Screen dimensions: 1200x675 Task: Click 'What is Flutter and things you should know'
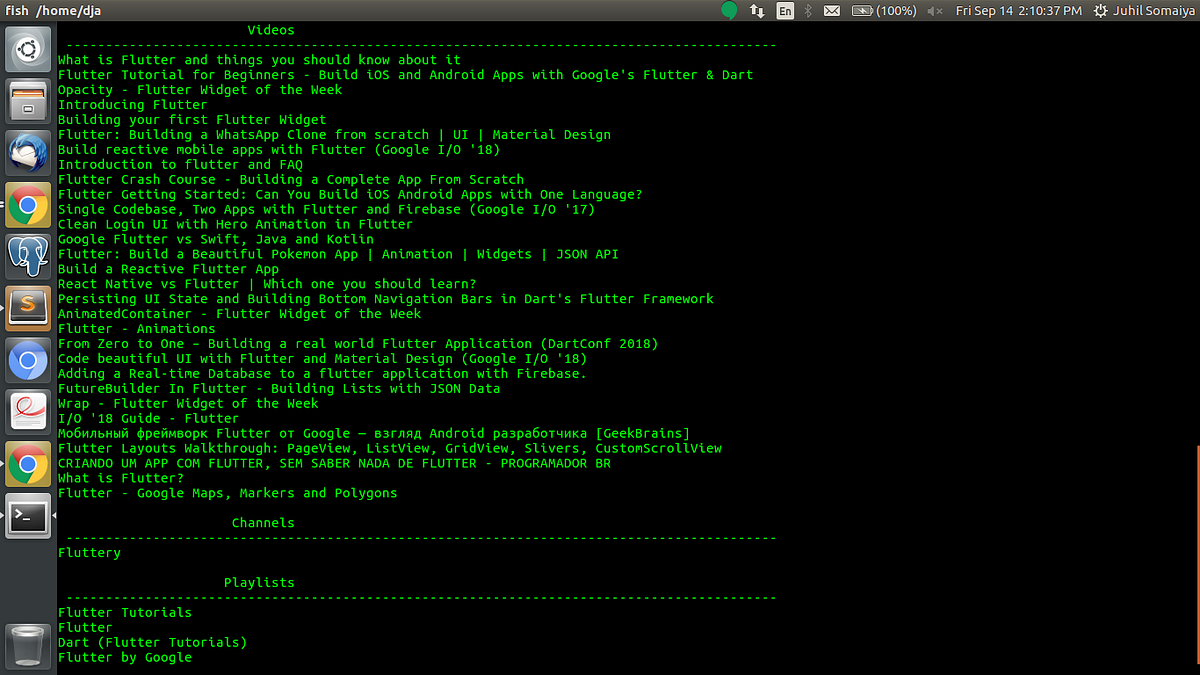259,60
